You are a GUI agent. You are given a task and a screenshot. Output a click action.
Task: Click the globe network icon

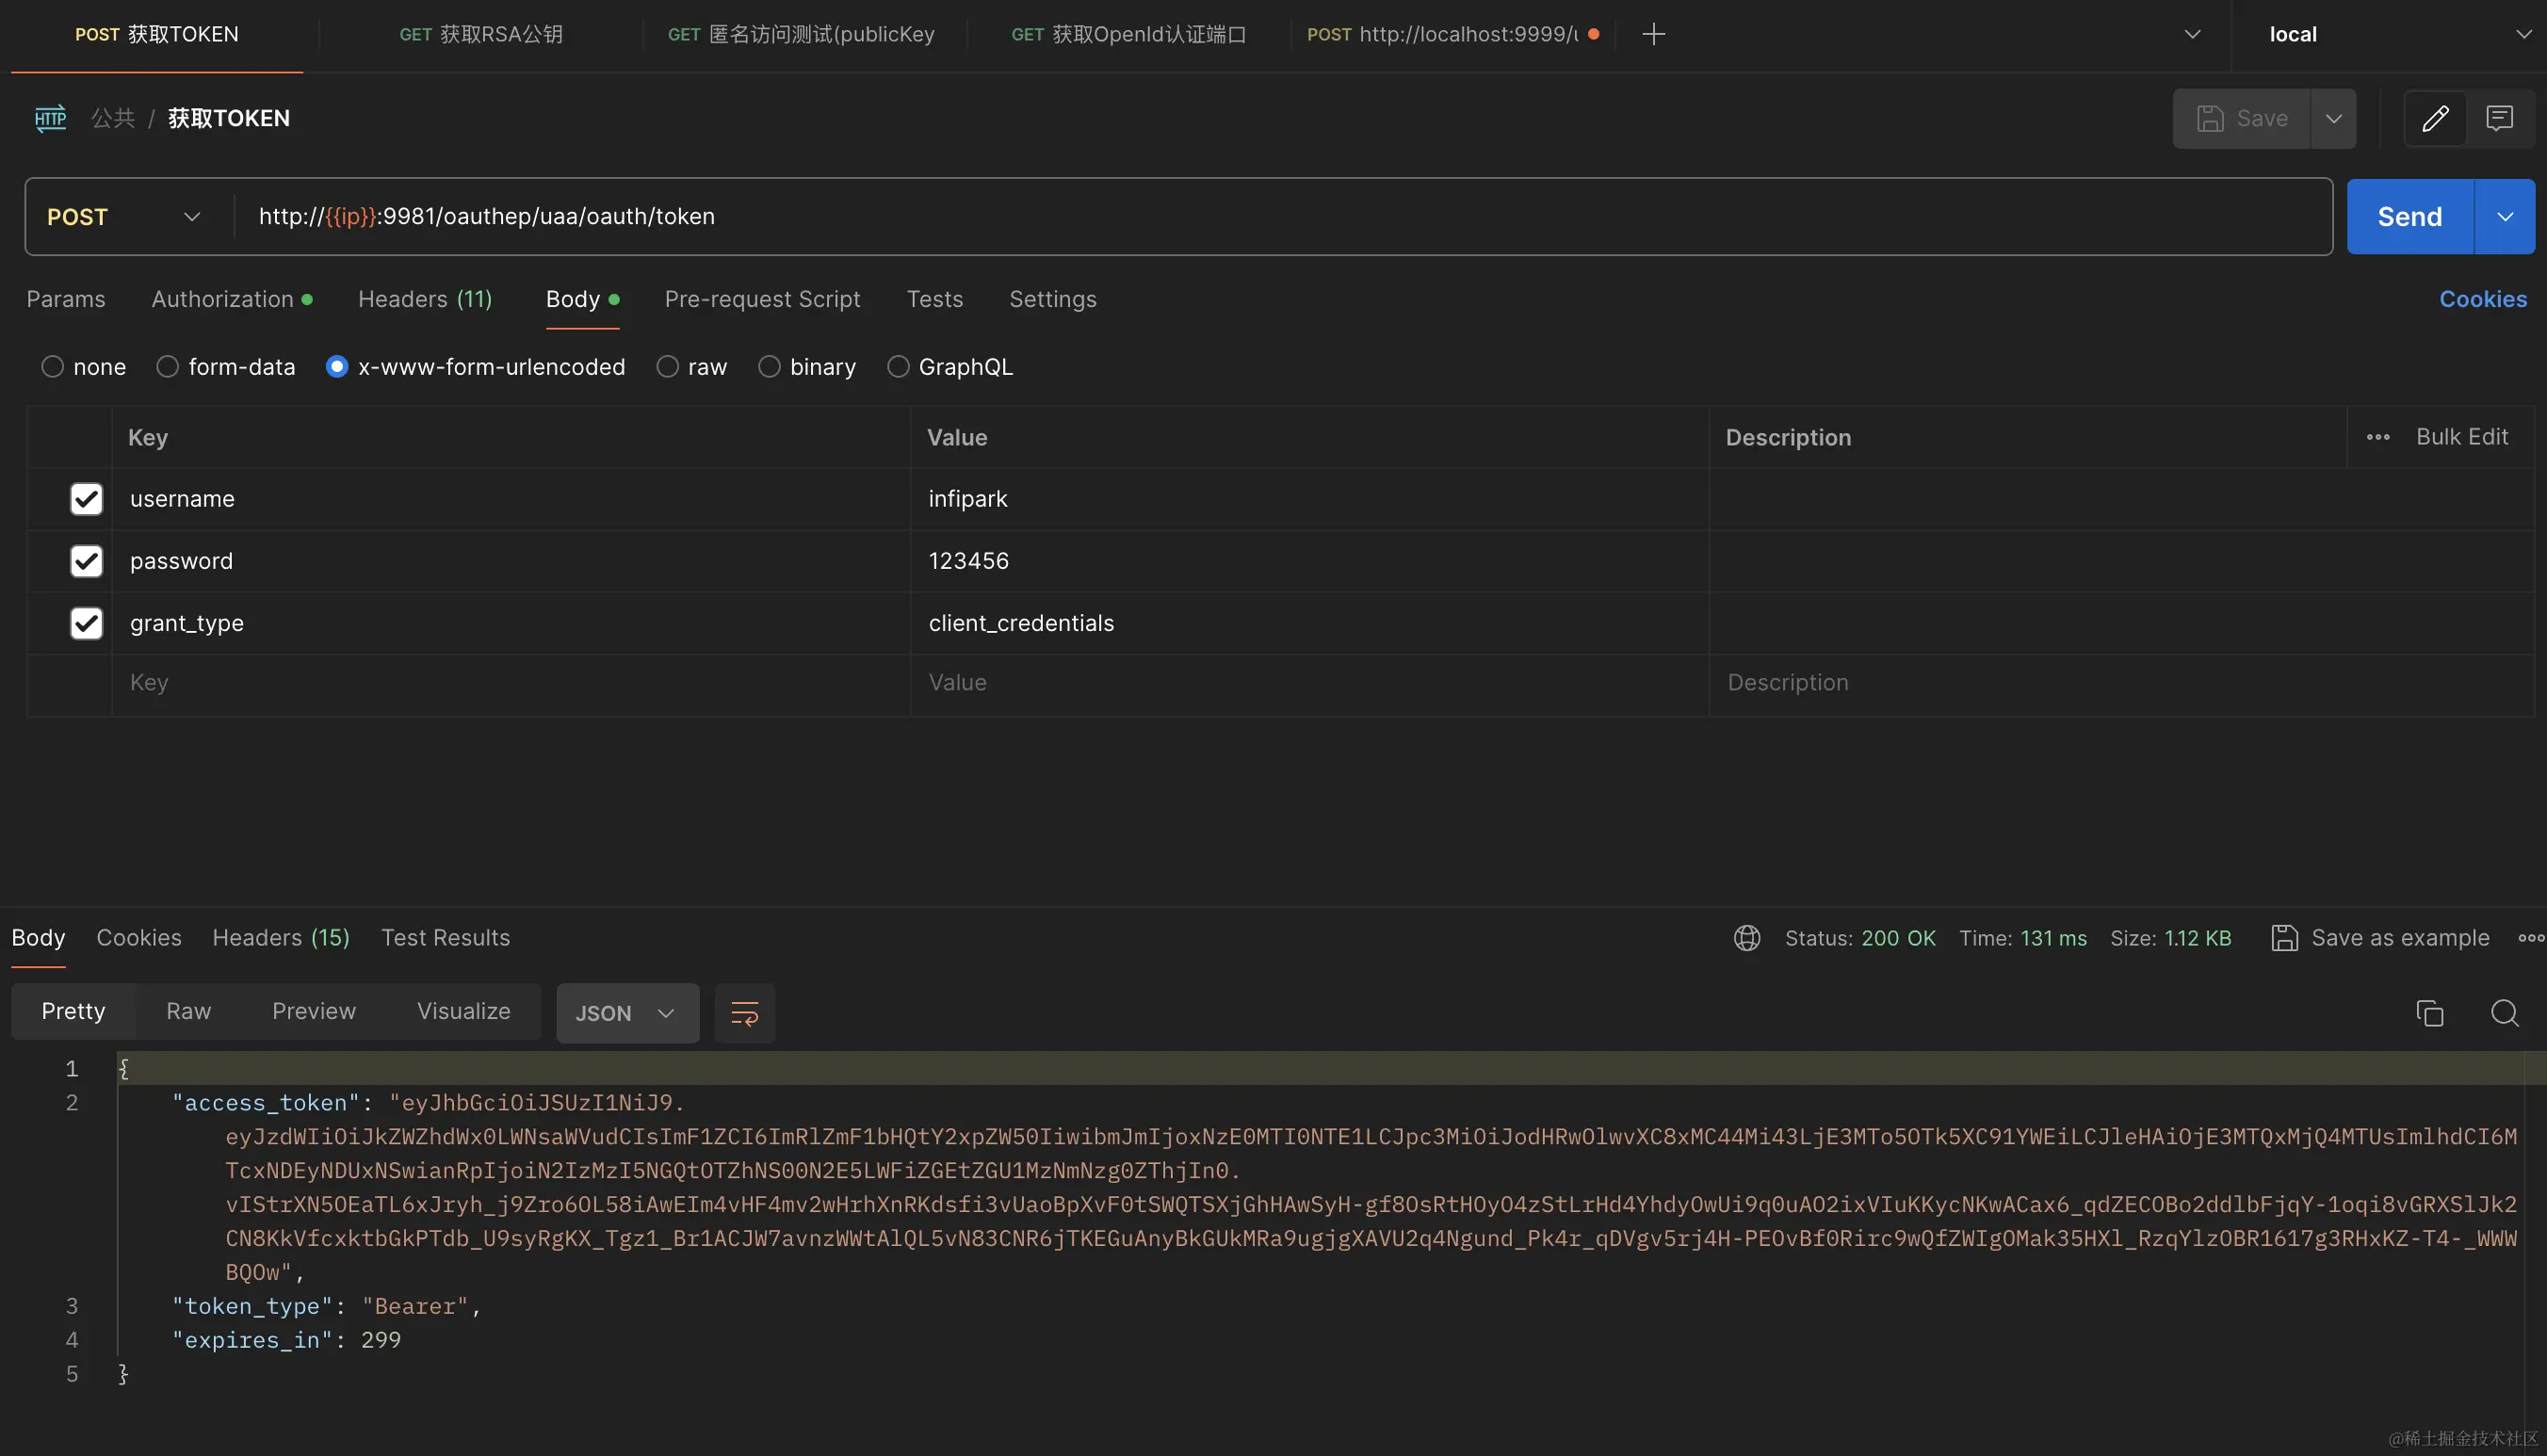(1746, 938)
